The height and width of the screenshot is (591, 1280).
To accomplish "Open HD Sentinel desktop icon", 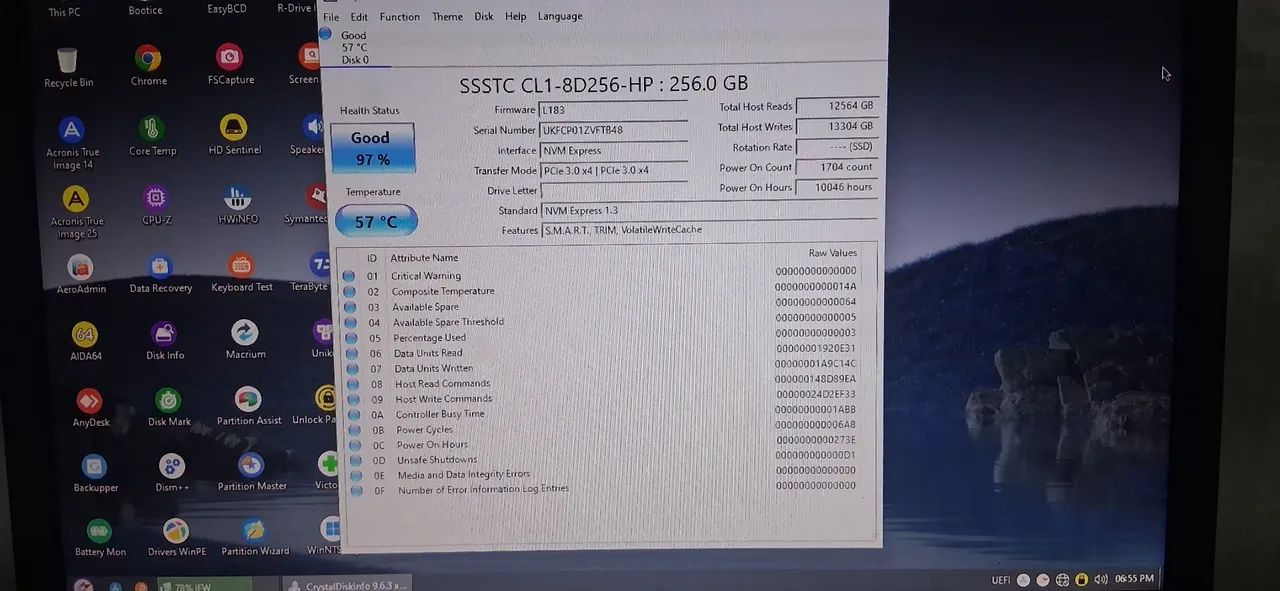I will click(x=234, y=136).
